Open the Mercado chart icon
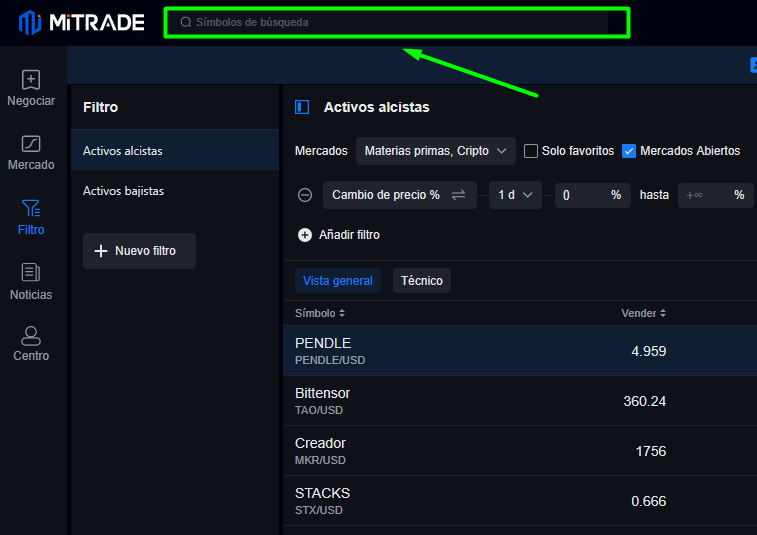 pos(31,144)
